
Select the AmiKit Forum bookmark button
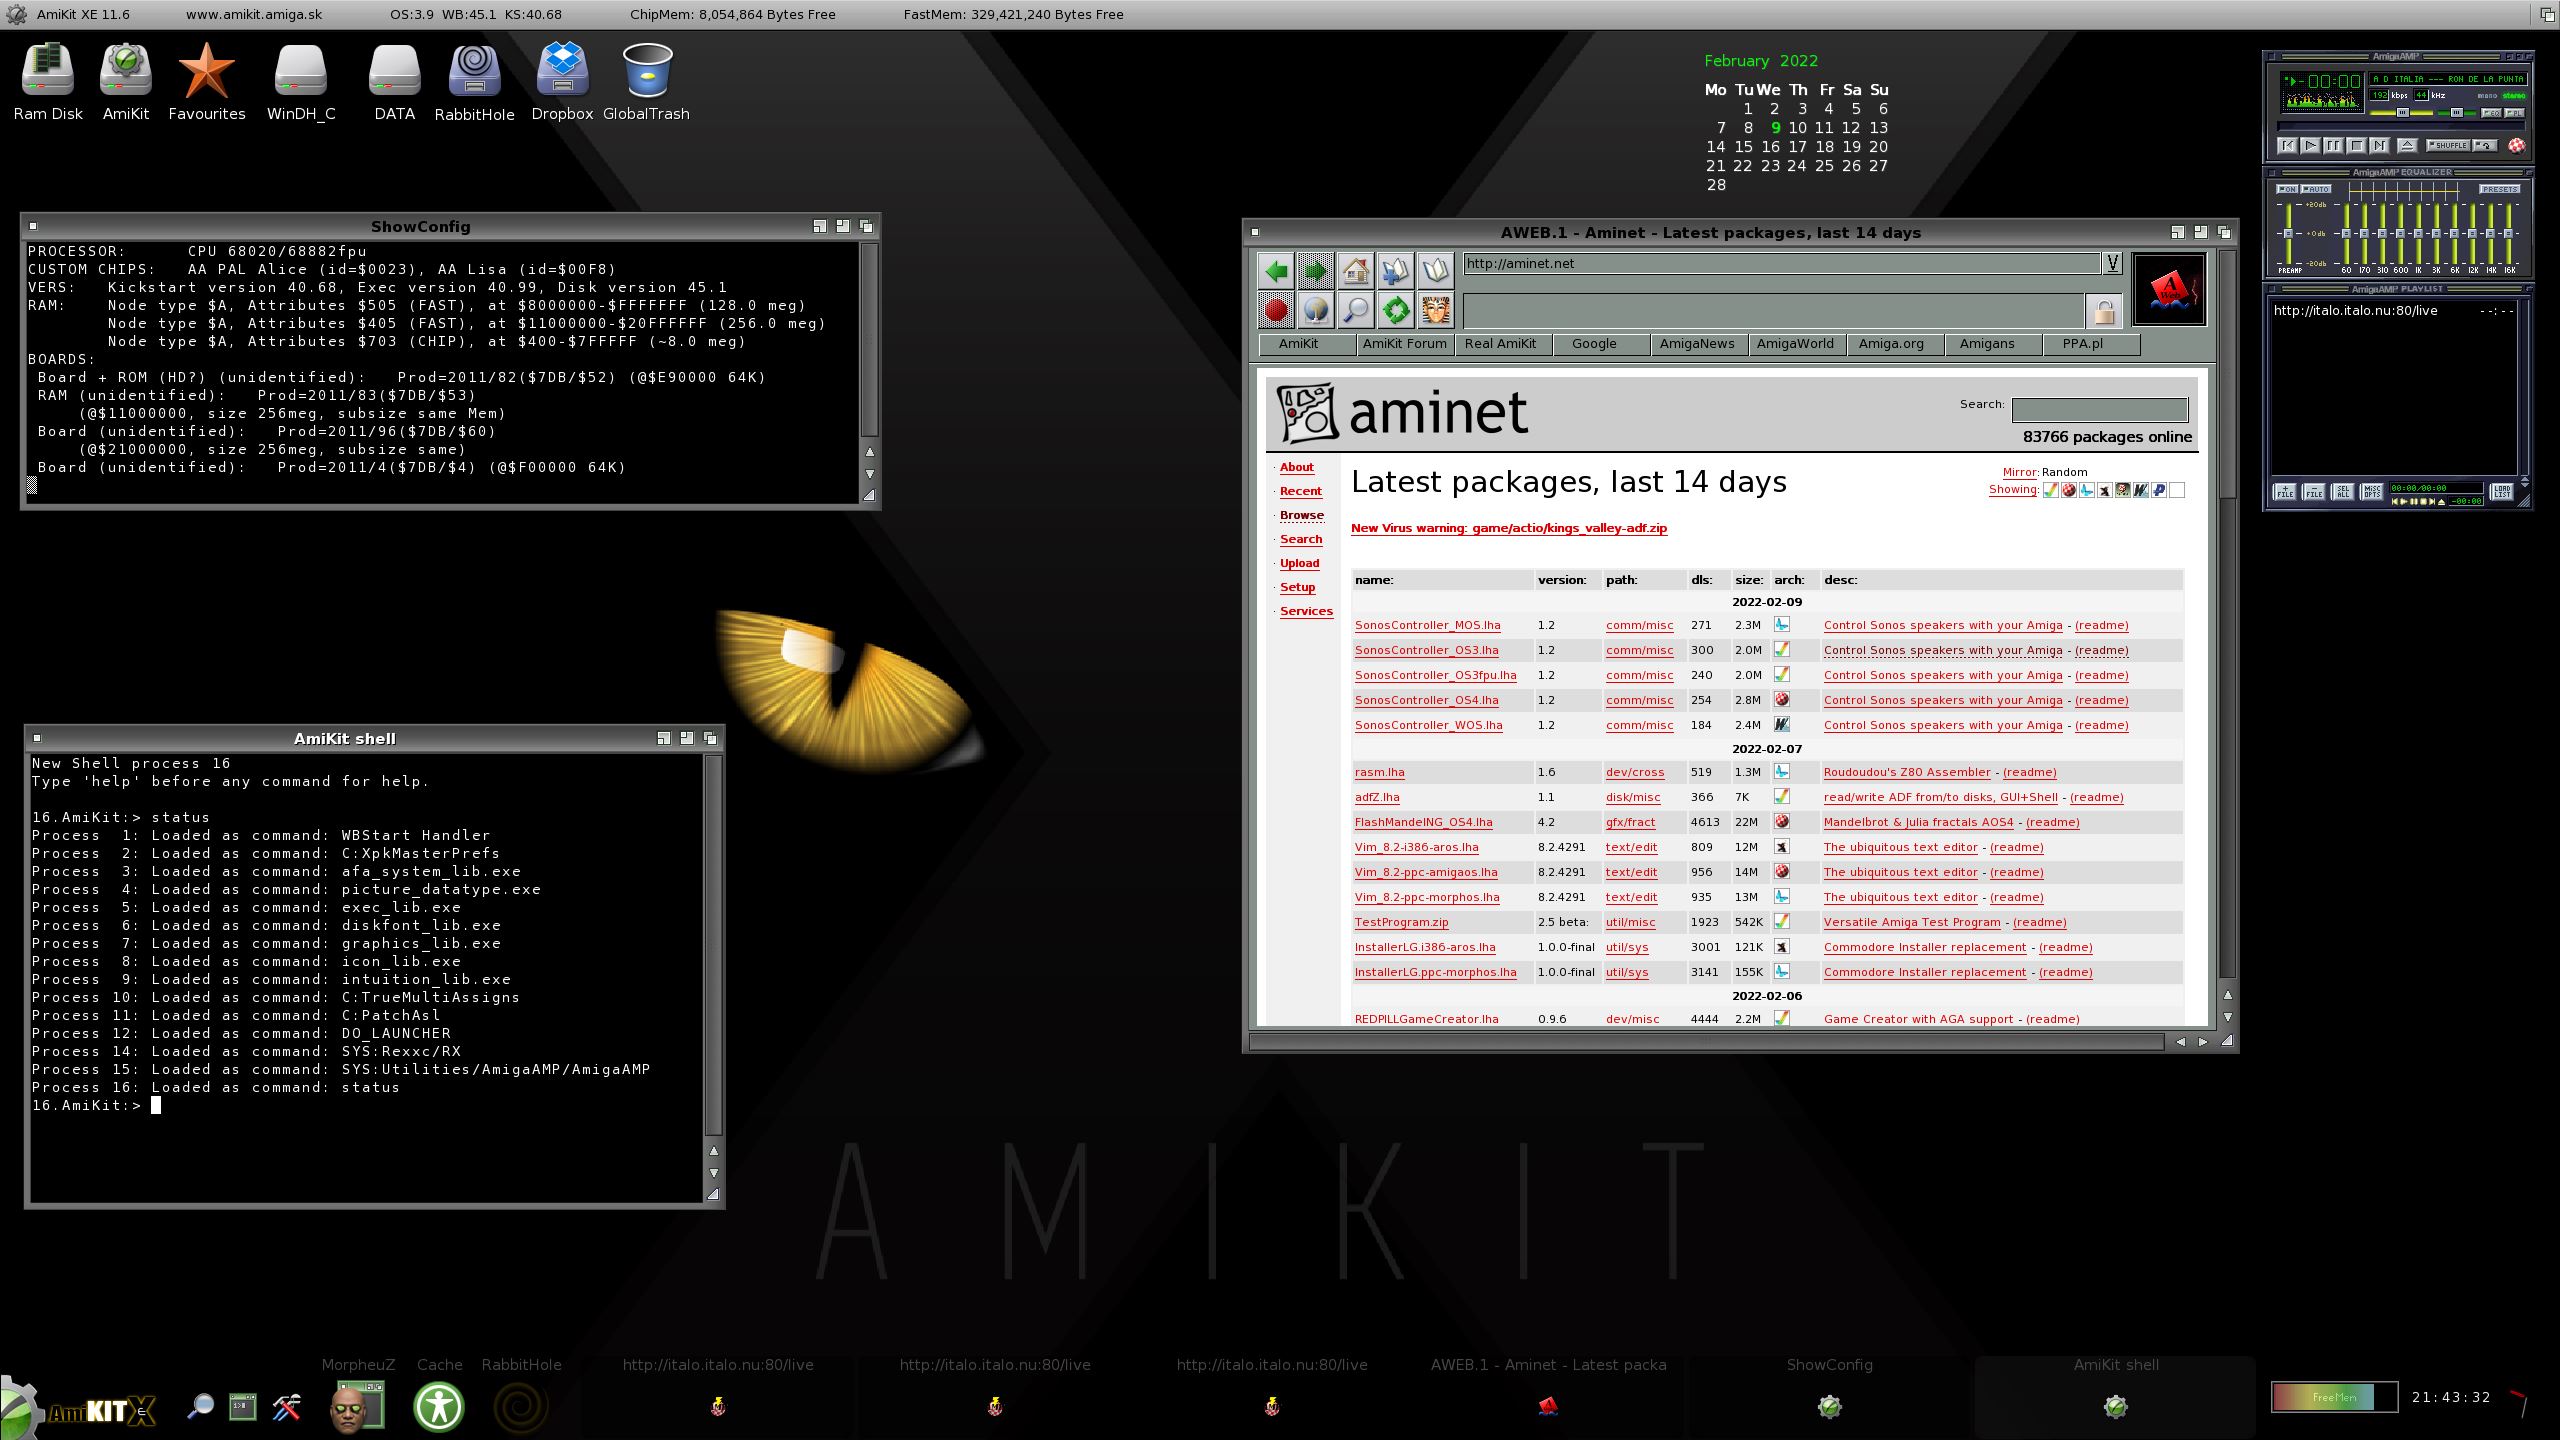(x=1404, y=343)
